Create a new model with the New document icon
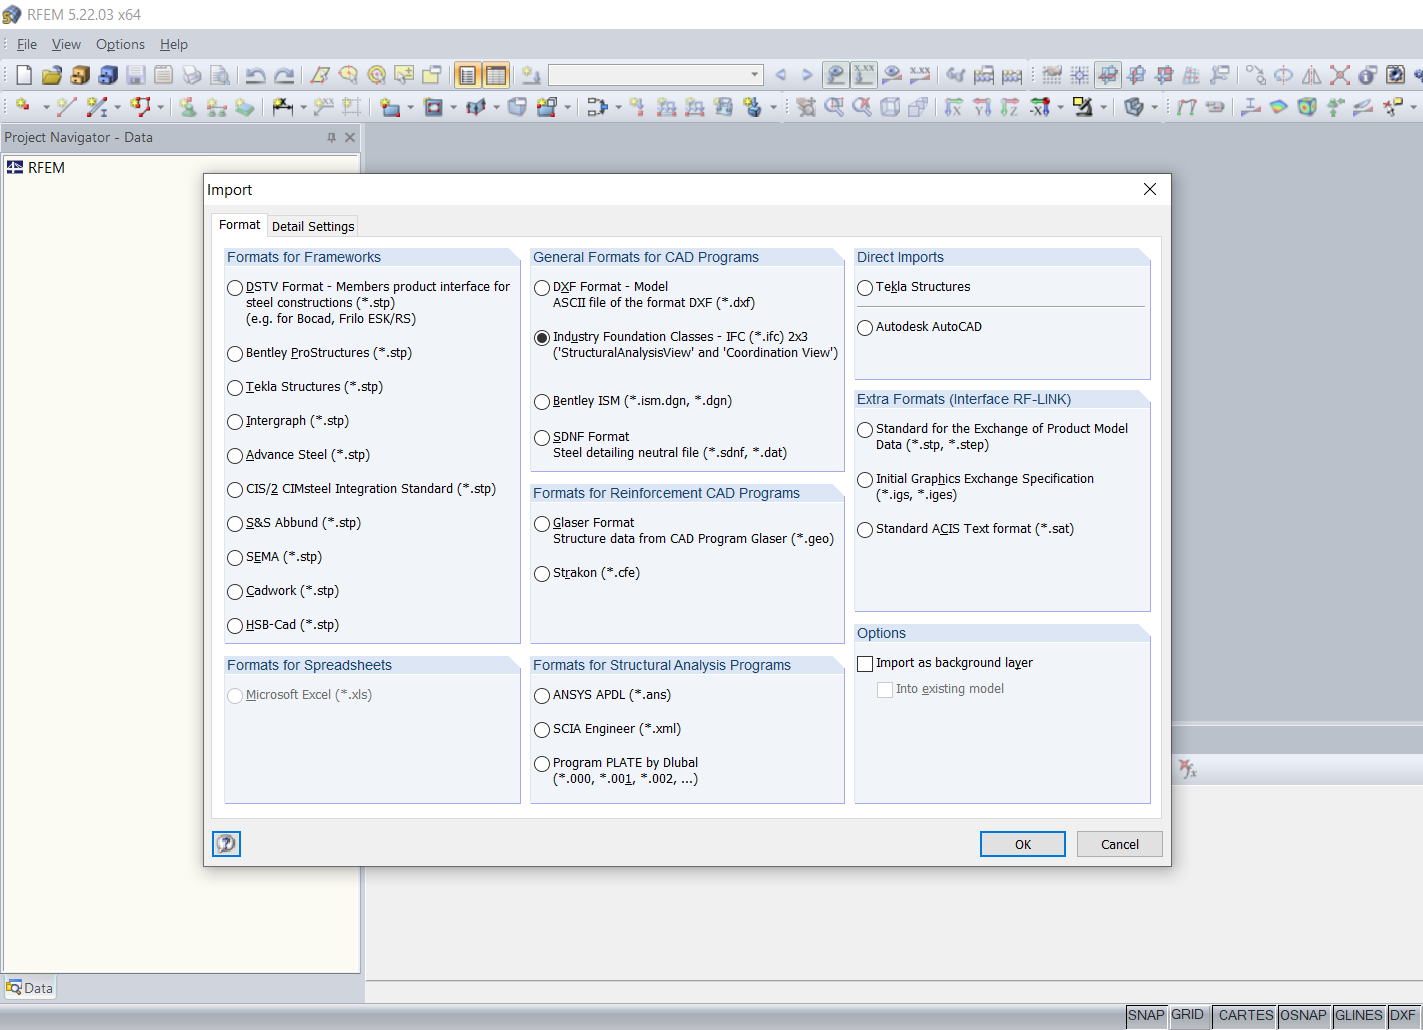 click(x=23, y=74)
